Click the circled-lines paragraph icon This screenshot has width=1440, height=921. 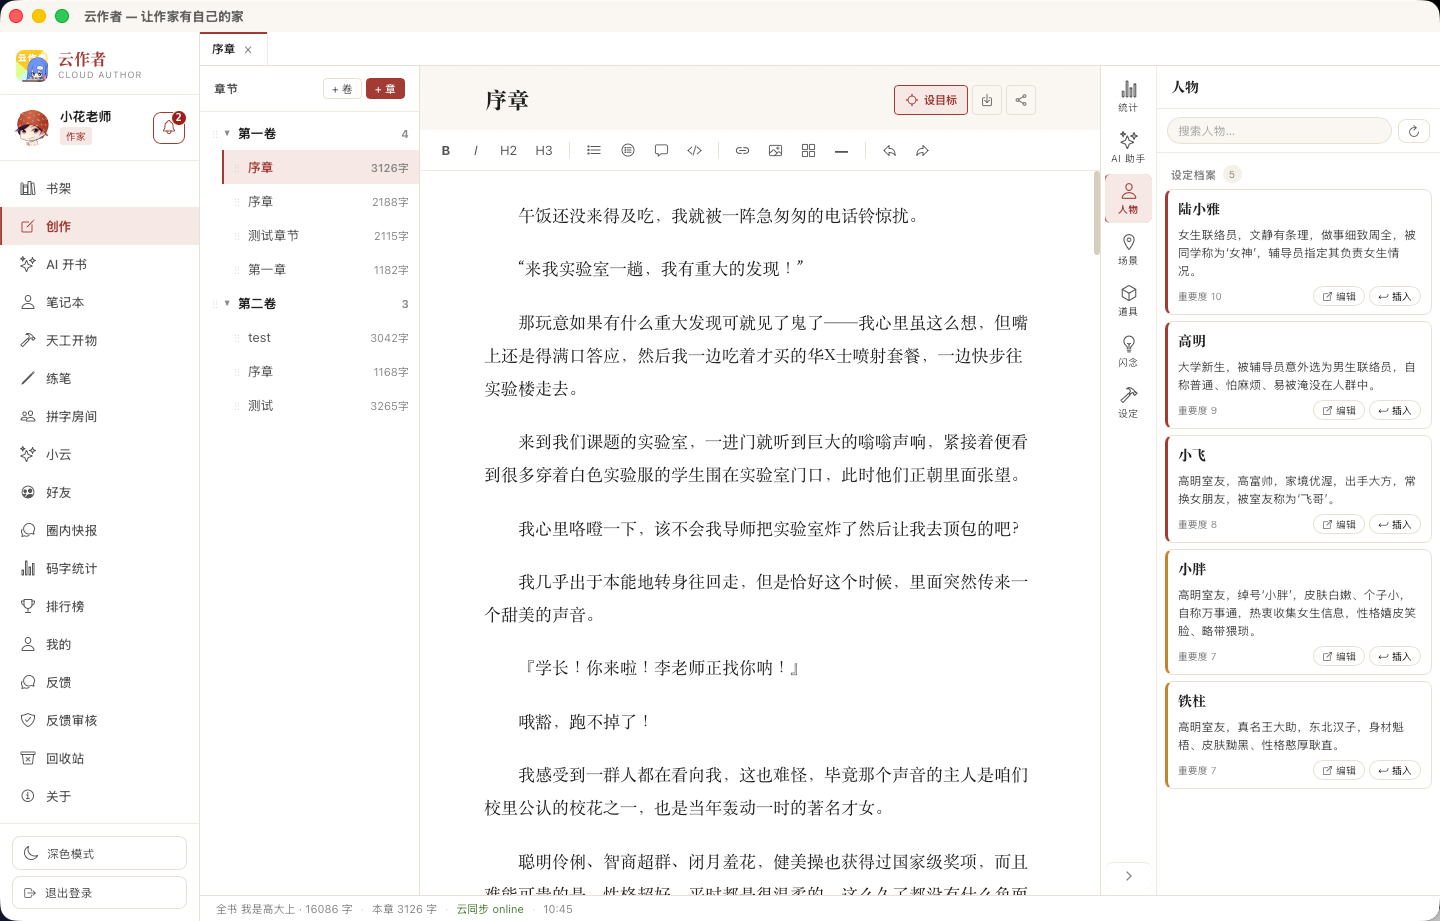tap(628, 151)
